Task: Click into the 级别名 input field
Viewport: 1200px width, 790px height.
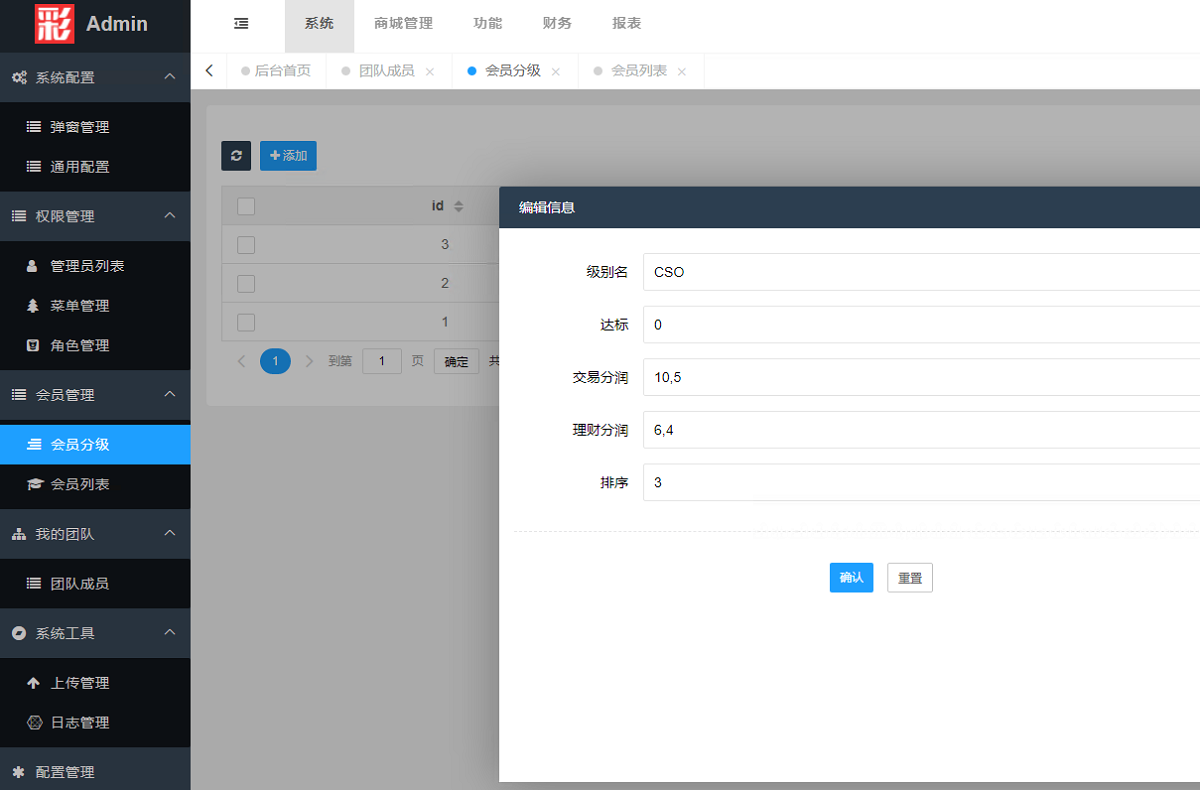Action: (x=920, y=272)
